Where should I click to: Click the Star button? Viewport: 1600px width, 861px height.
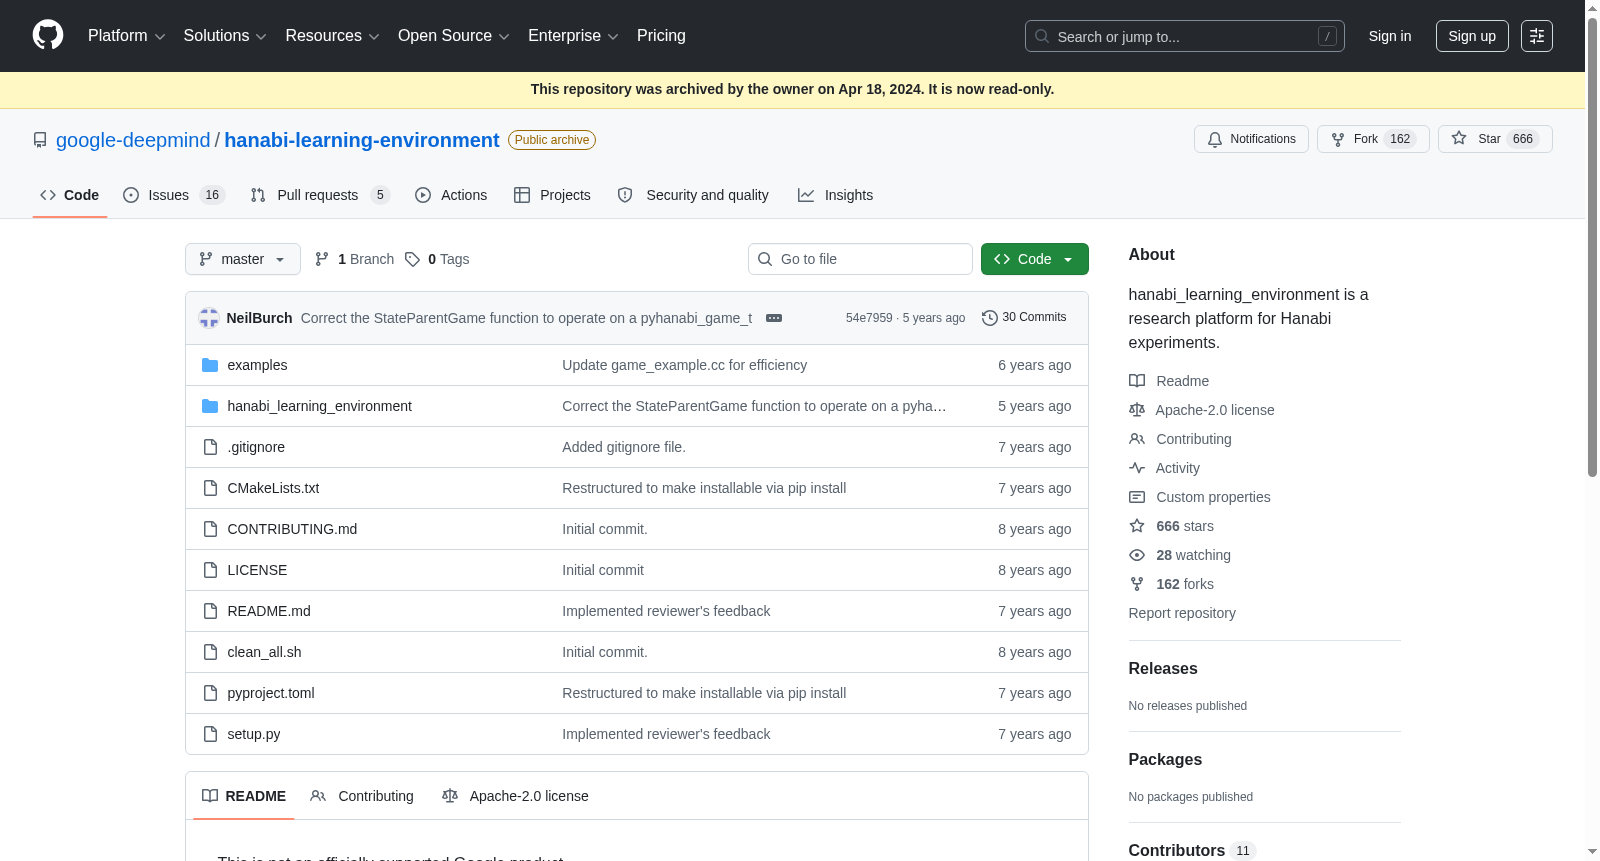(1495, 139)
